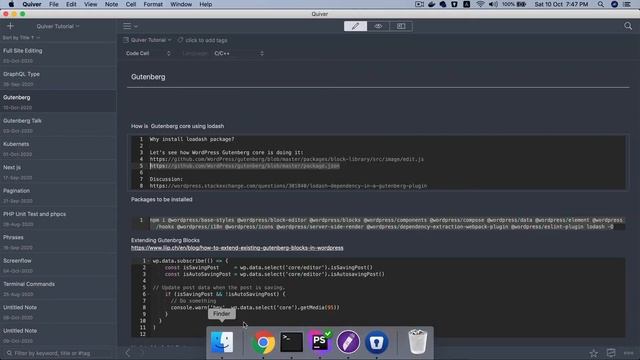Open the liip.ch extending Gutenberg blocks link
The width and height of the screenshot is (640, 360).
[x=237, y=248]
